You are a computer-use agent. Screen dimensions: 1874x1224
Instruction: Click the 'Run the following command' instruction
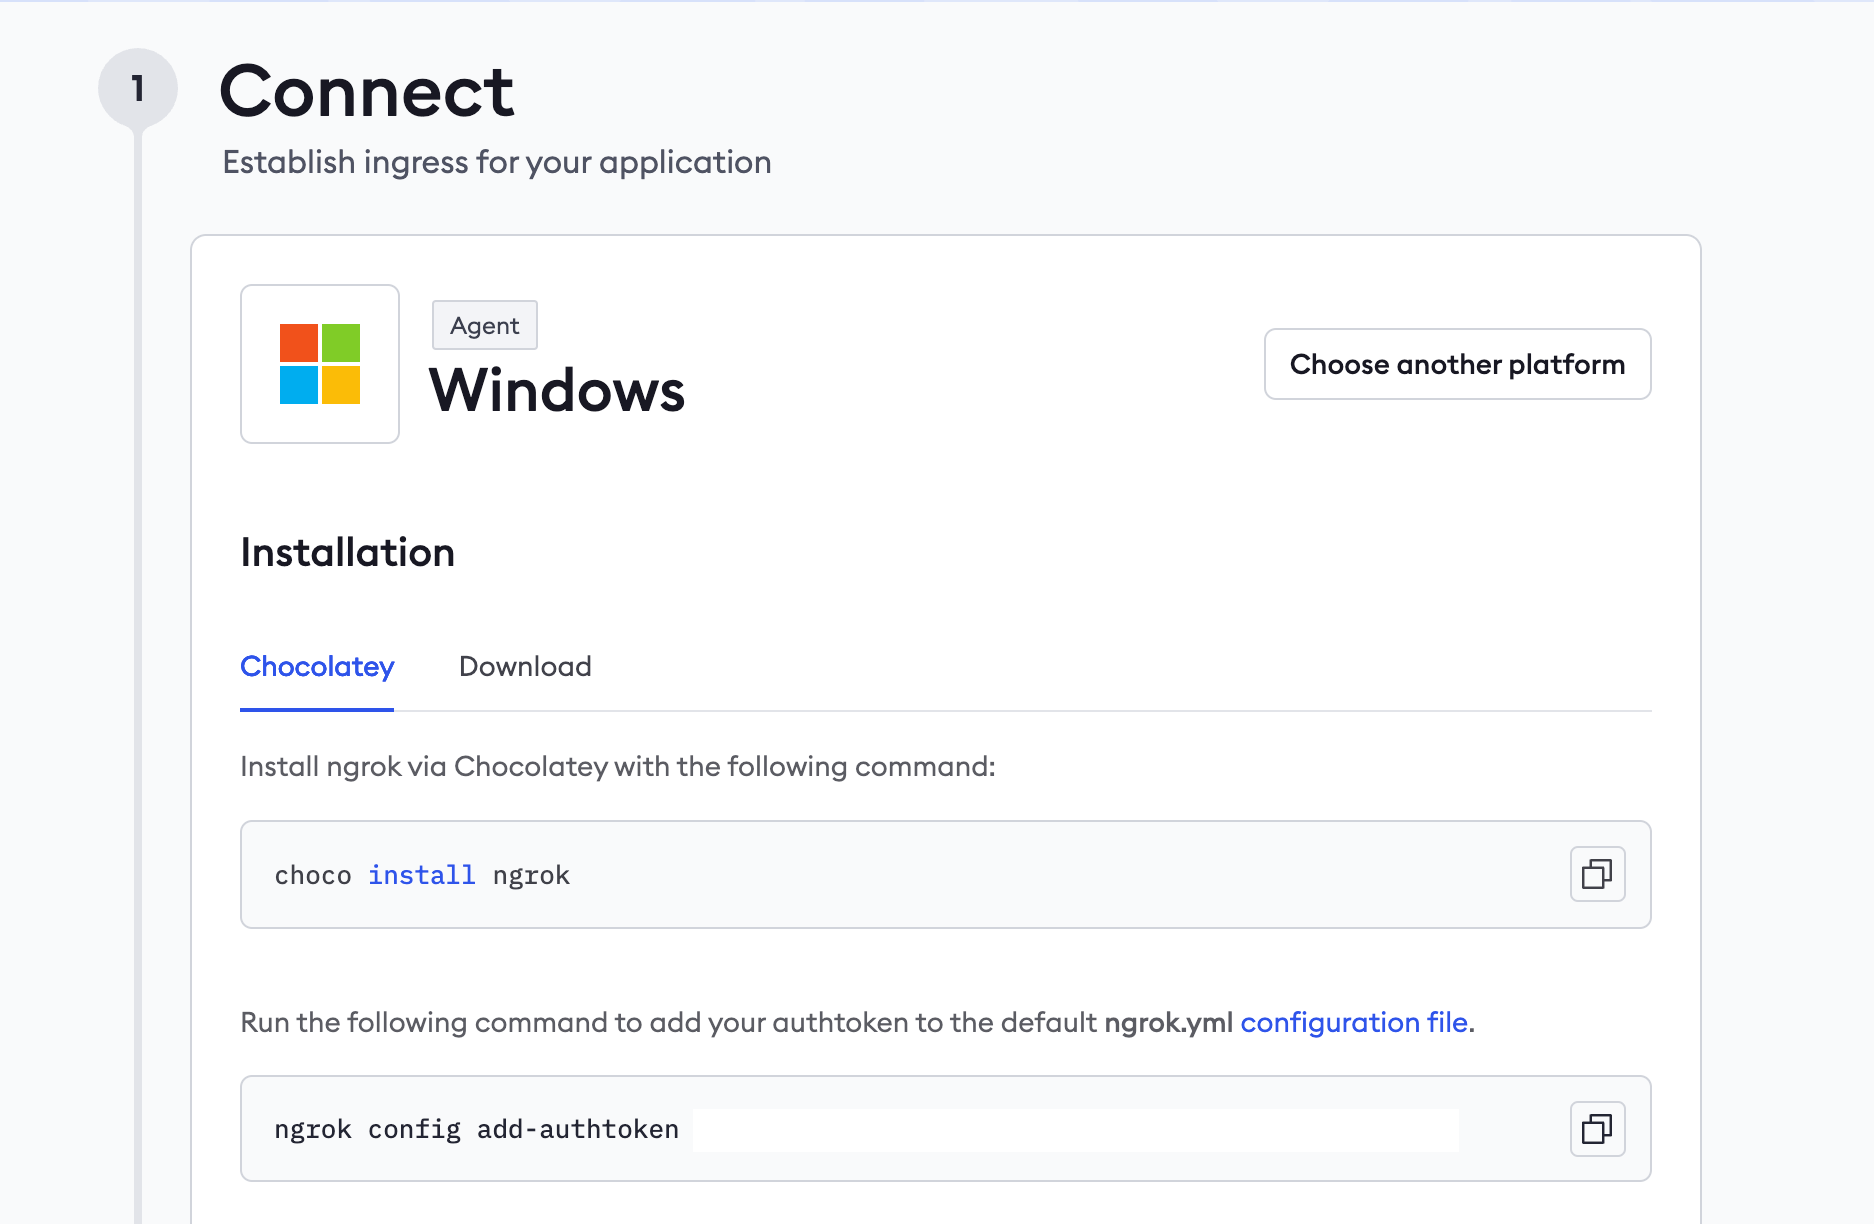[668, 1022]
